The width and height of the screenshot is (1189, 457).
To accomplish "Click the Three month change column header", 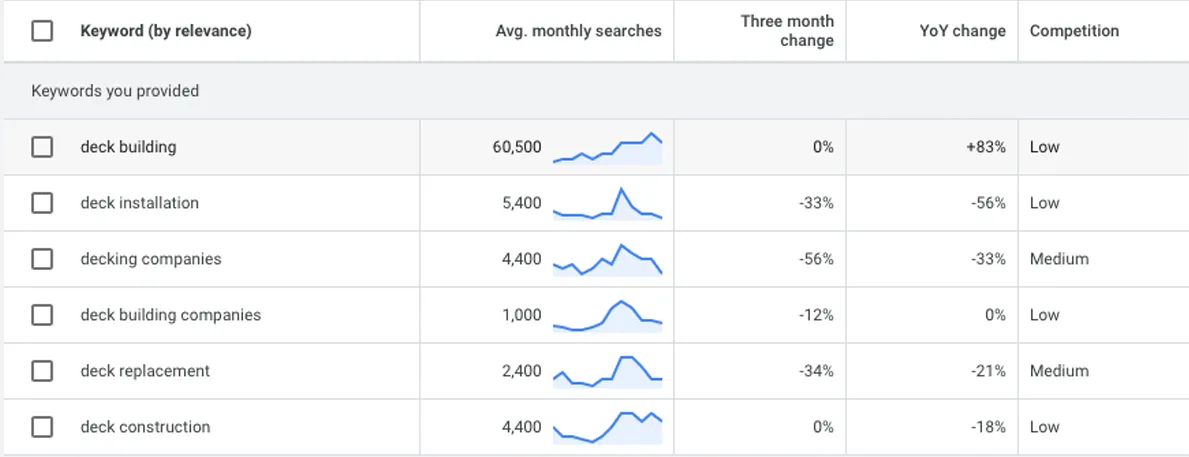I will 786,31.
